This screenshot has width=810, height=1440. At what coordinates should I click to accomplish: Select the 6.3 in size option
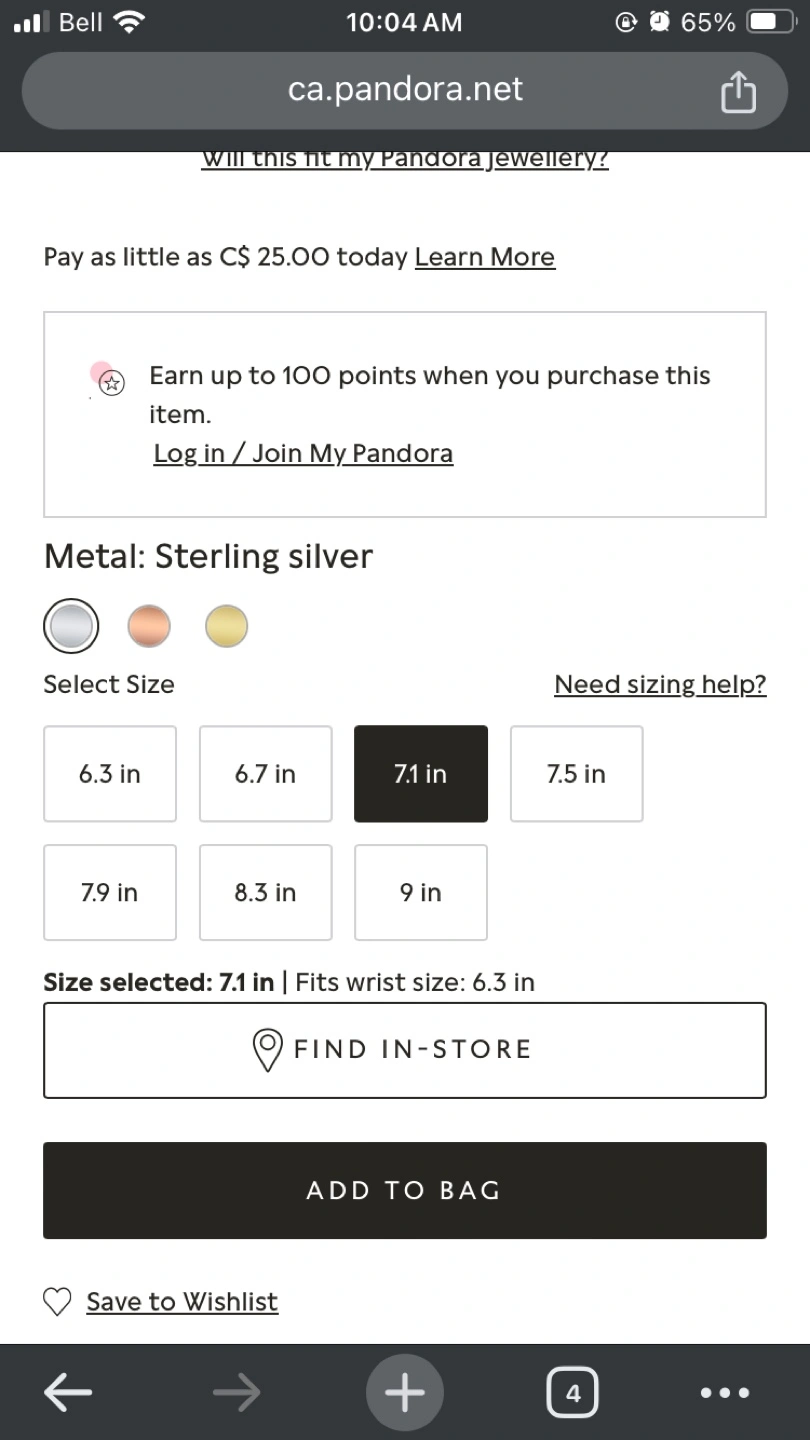coord(110,774)
